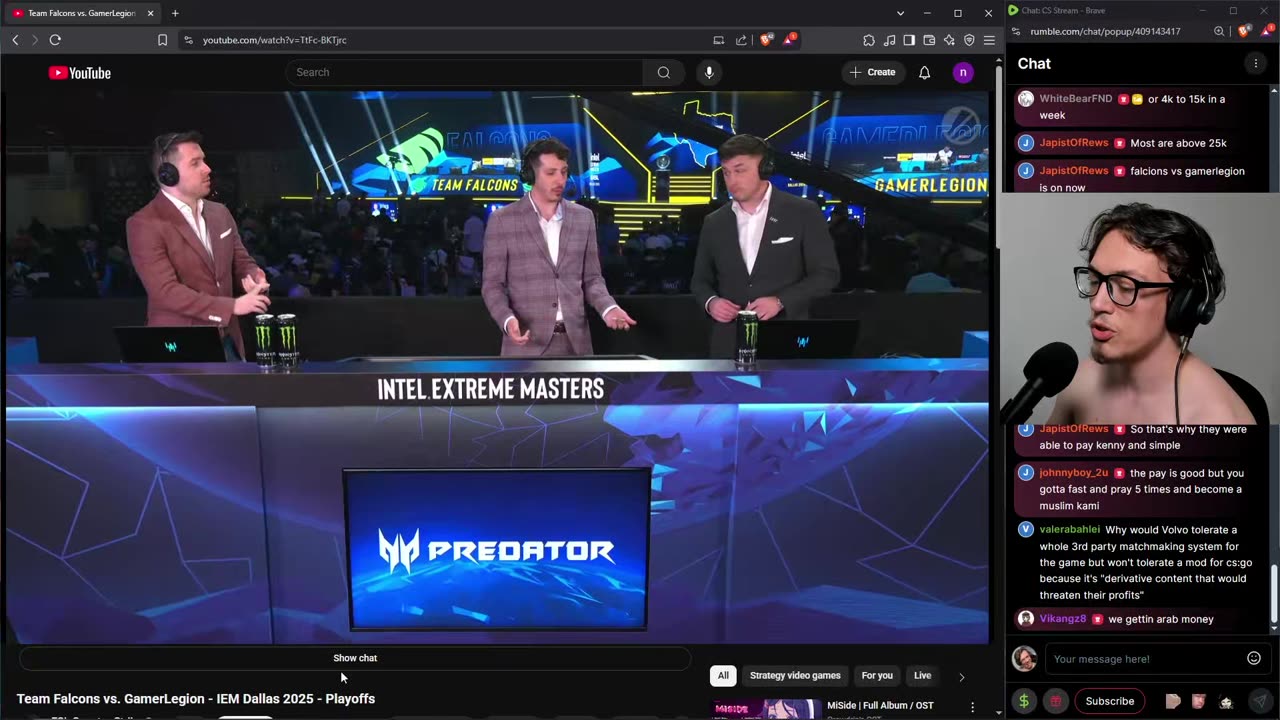Open Brave Rewards triangle icon in the YouTube window
The image size is (1280, 720).
click(789, 40)
